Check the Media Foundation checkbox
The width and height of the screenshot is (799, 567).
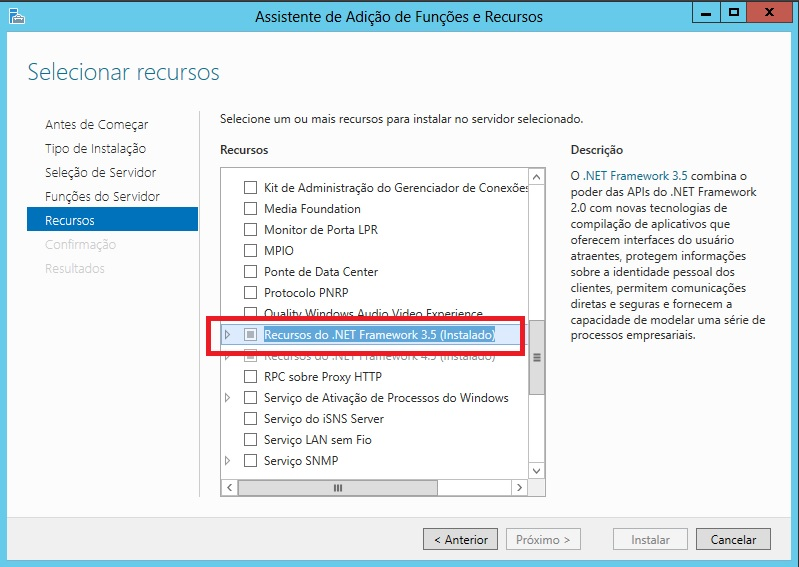click(251, 209)
